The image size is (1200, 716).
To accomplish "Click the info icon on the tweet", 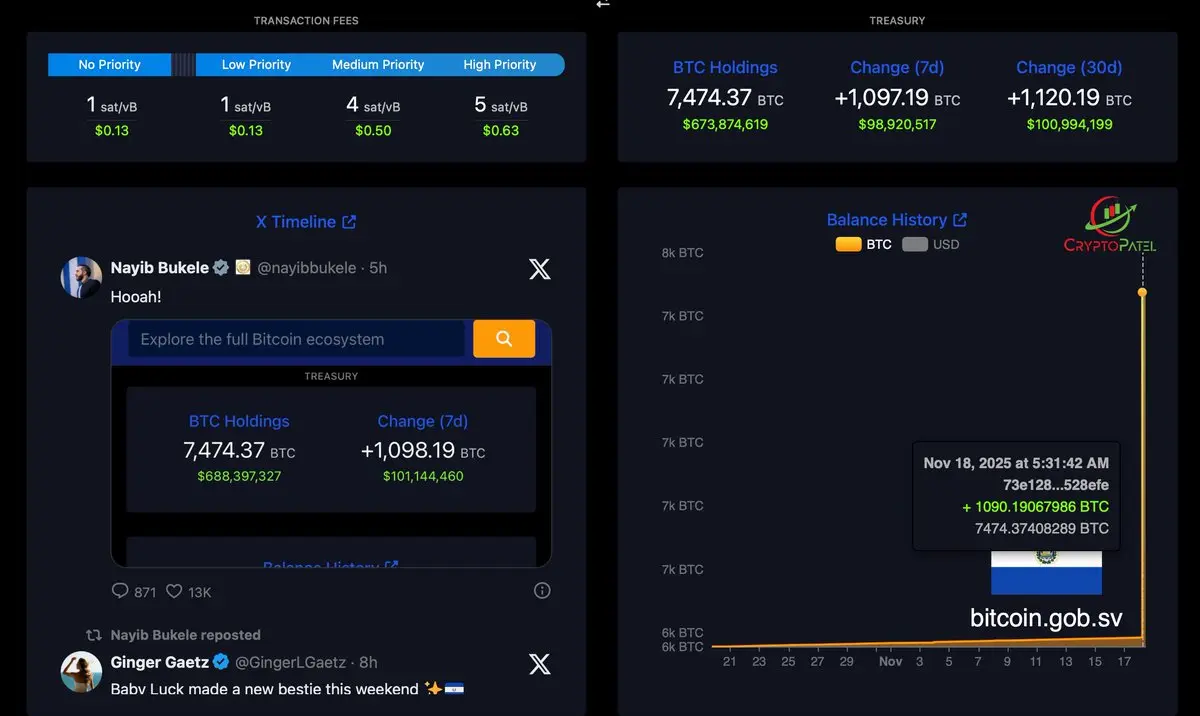I will pos(542,591).
